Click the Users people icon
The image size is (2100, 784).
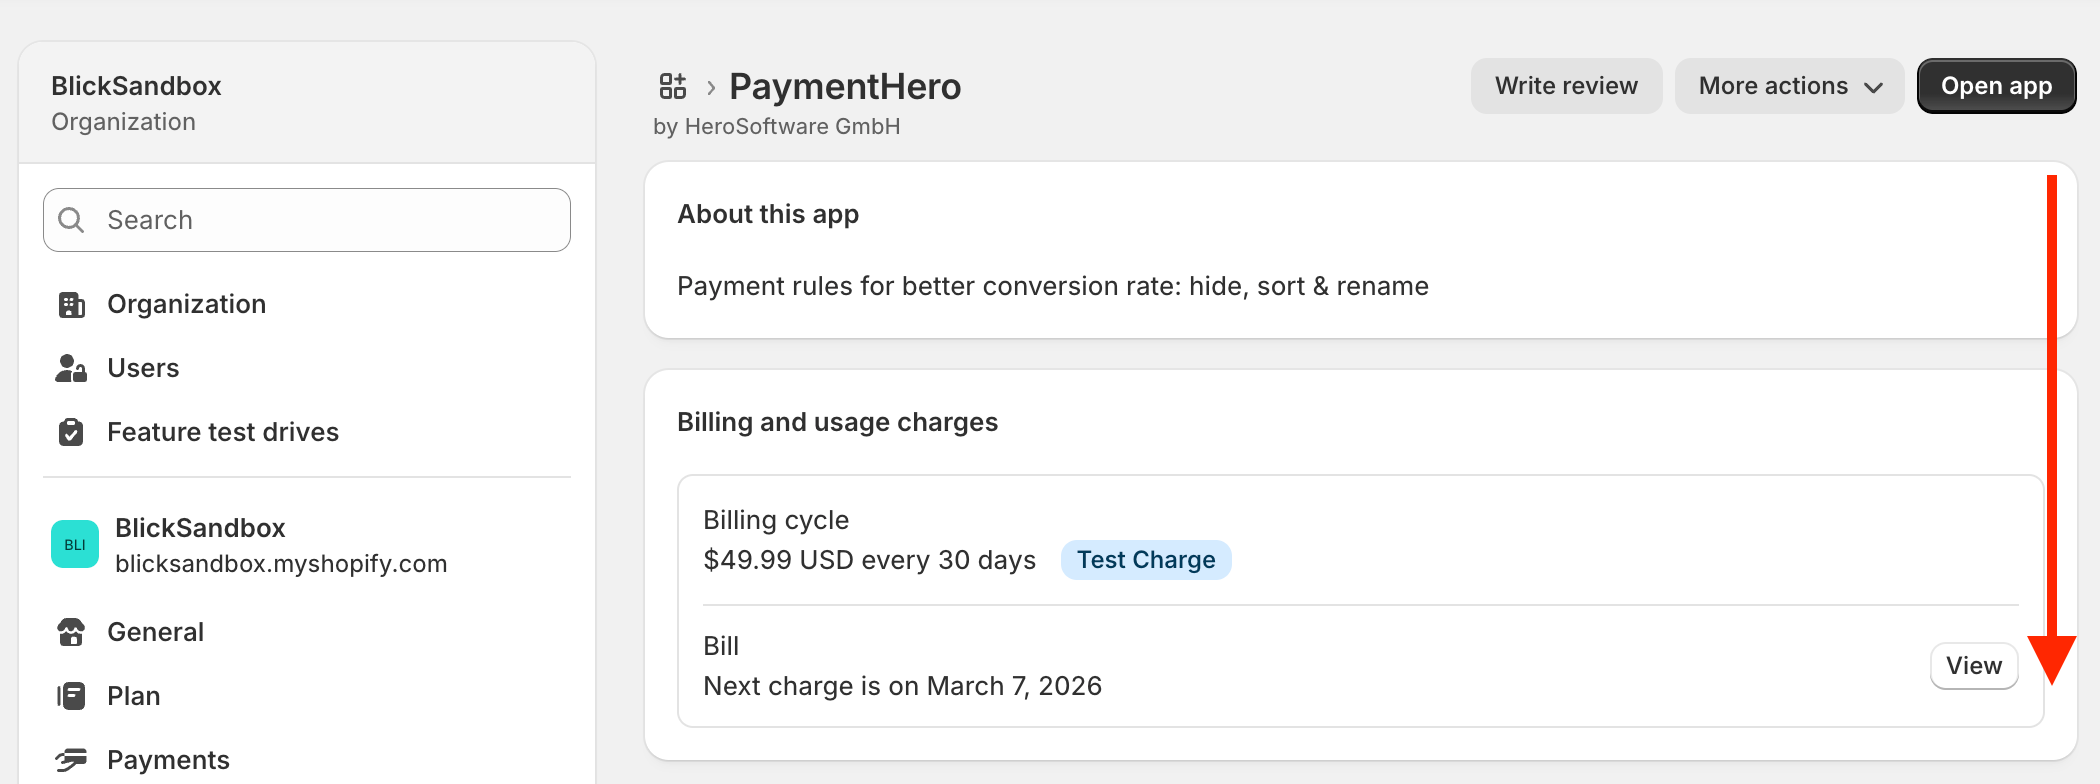pos(71,368)
